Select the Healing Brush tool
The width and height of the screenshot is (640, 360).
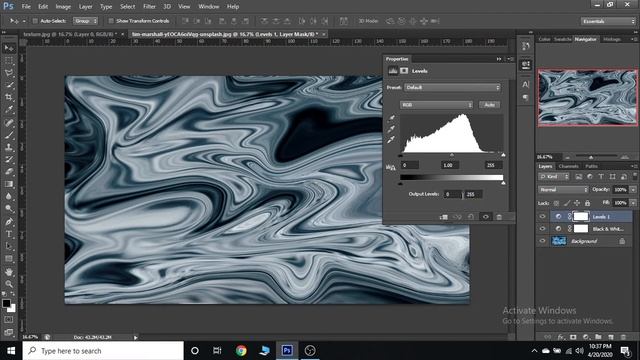pos(9,122)
